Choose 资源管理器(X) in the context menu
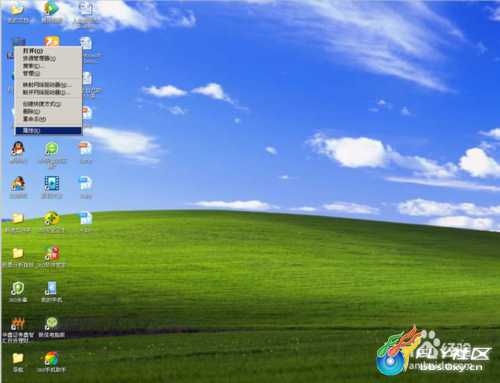 48,58
